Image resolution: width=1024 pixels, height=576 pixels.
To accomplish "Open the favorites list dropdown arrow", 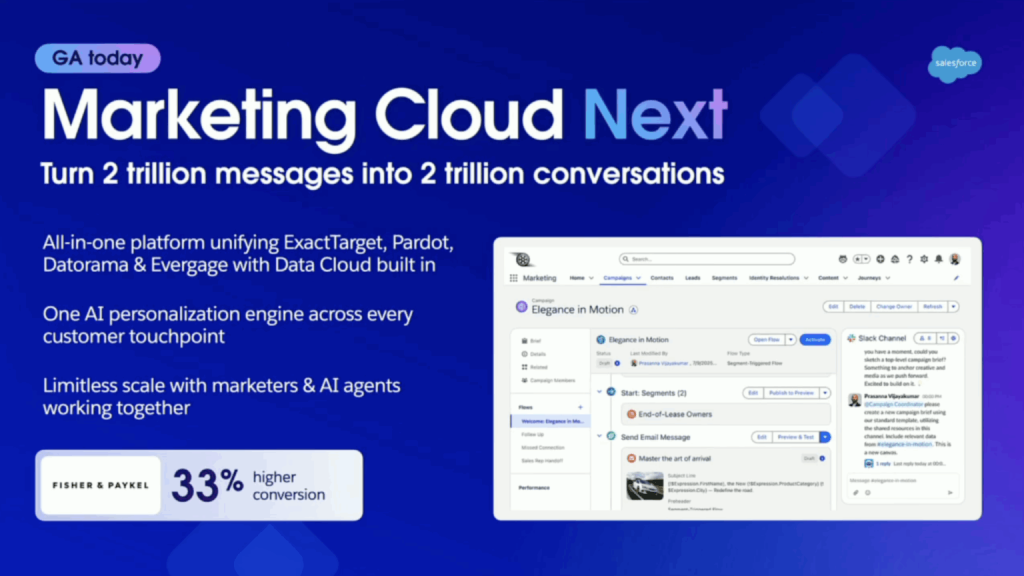I will pyautogui.click(x=867, y=259).
